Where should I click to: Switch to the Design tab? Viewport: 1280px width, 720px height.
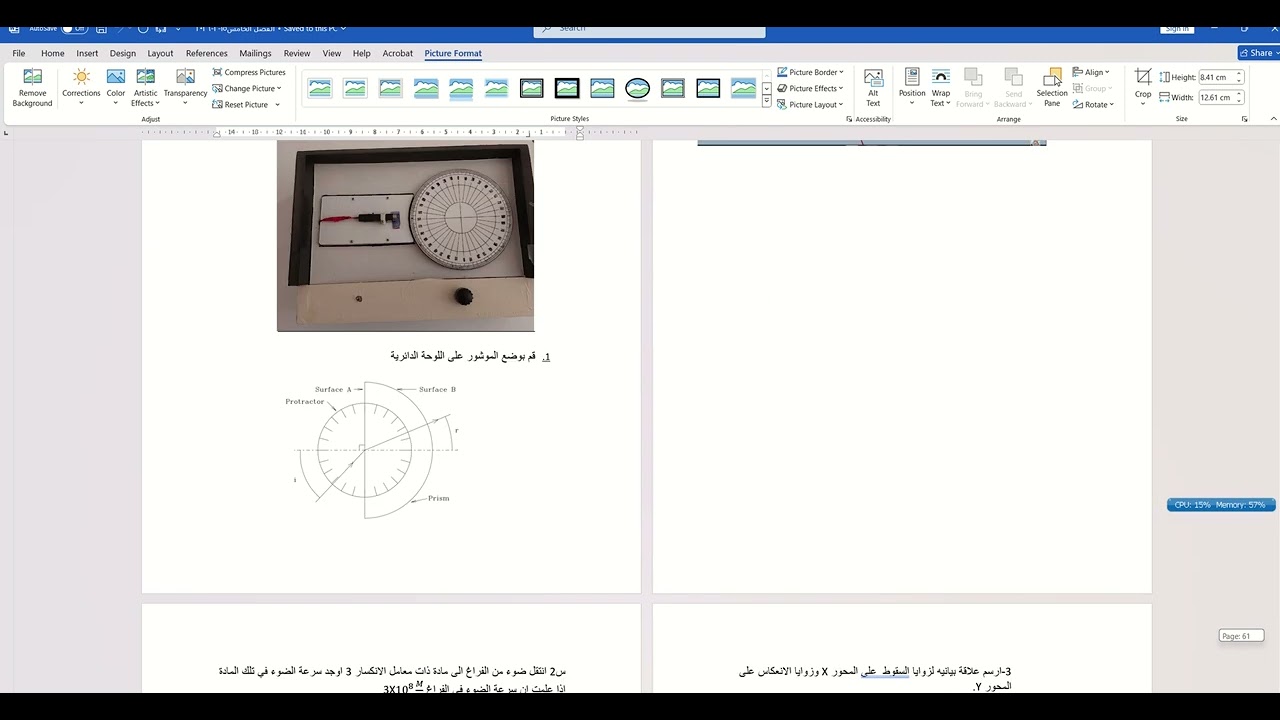123,53
